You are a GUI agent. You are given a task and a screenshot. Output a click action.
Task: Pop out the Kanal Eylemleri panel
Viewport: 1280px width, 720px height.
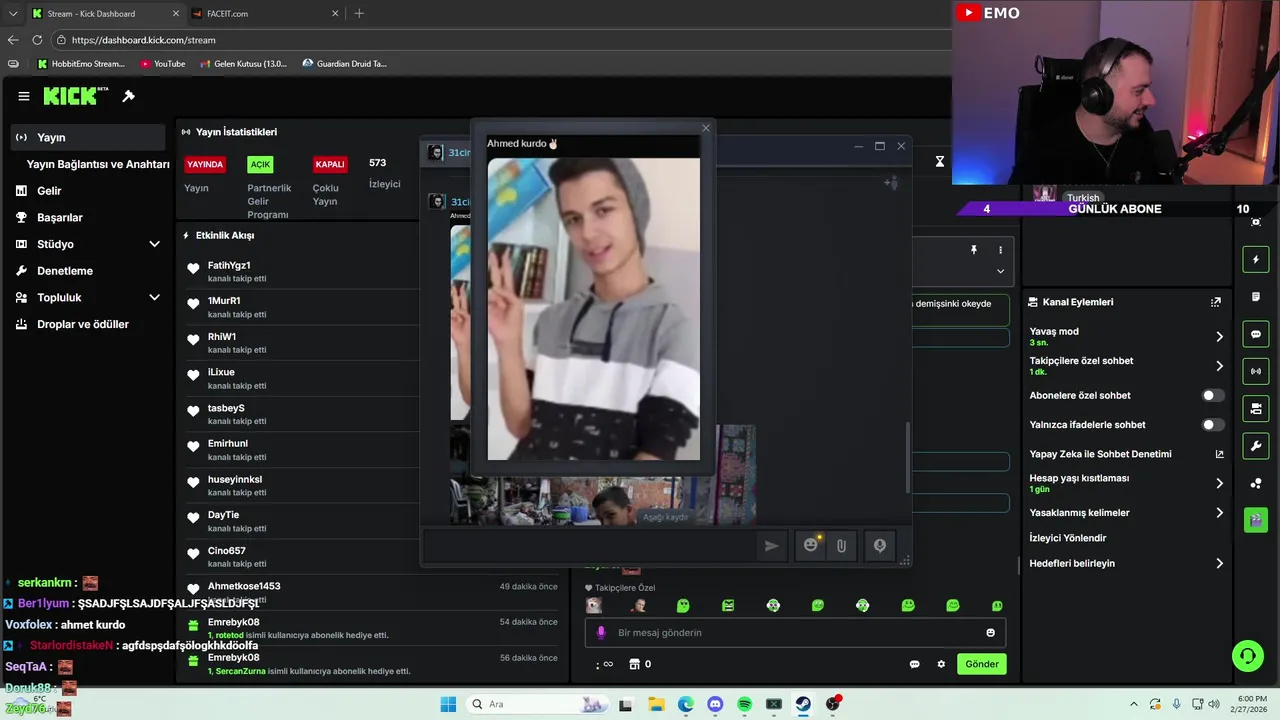pos(1216,302)
